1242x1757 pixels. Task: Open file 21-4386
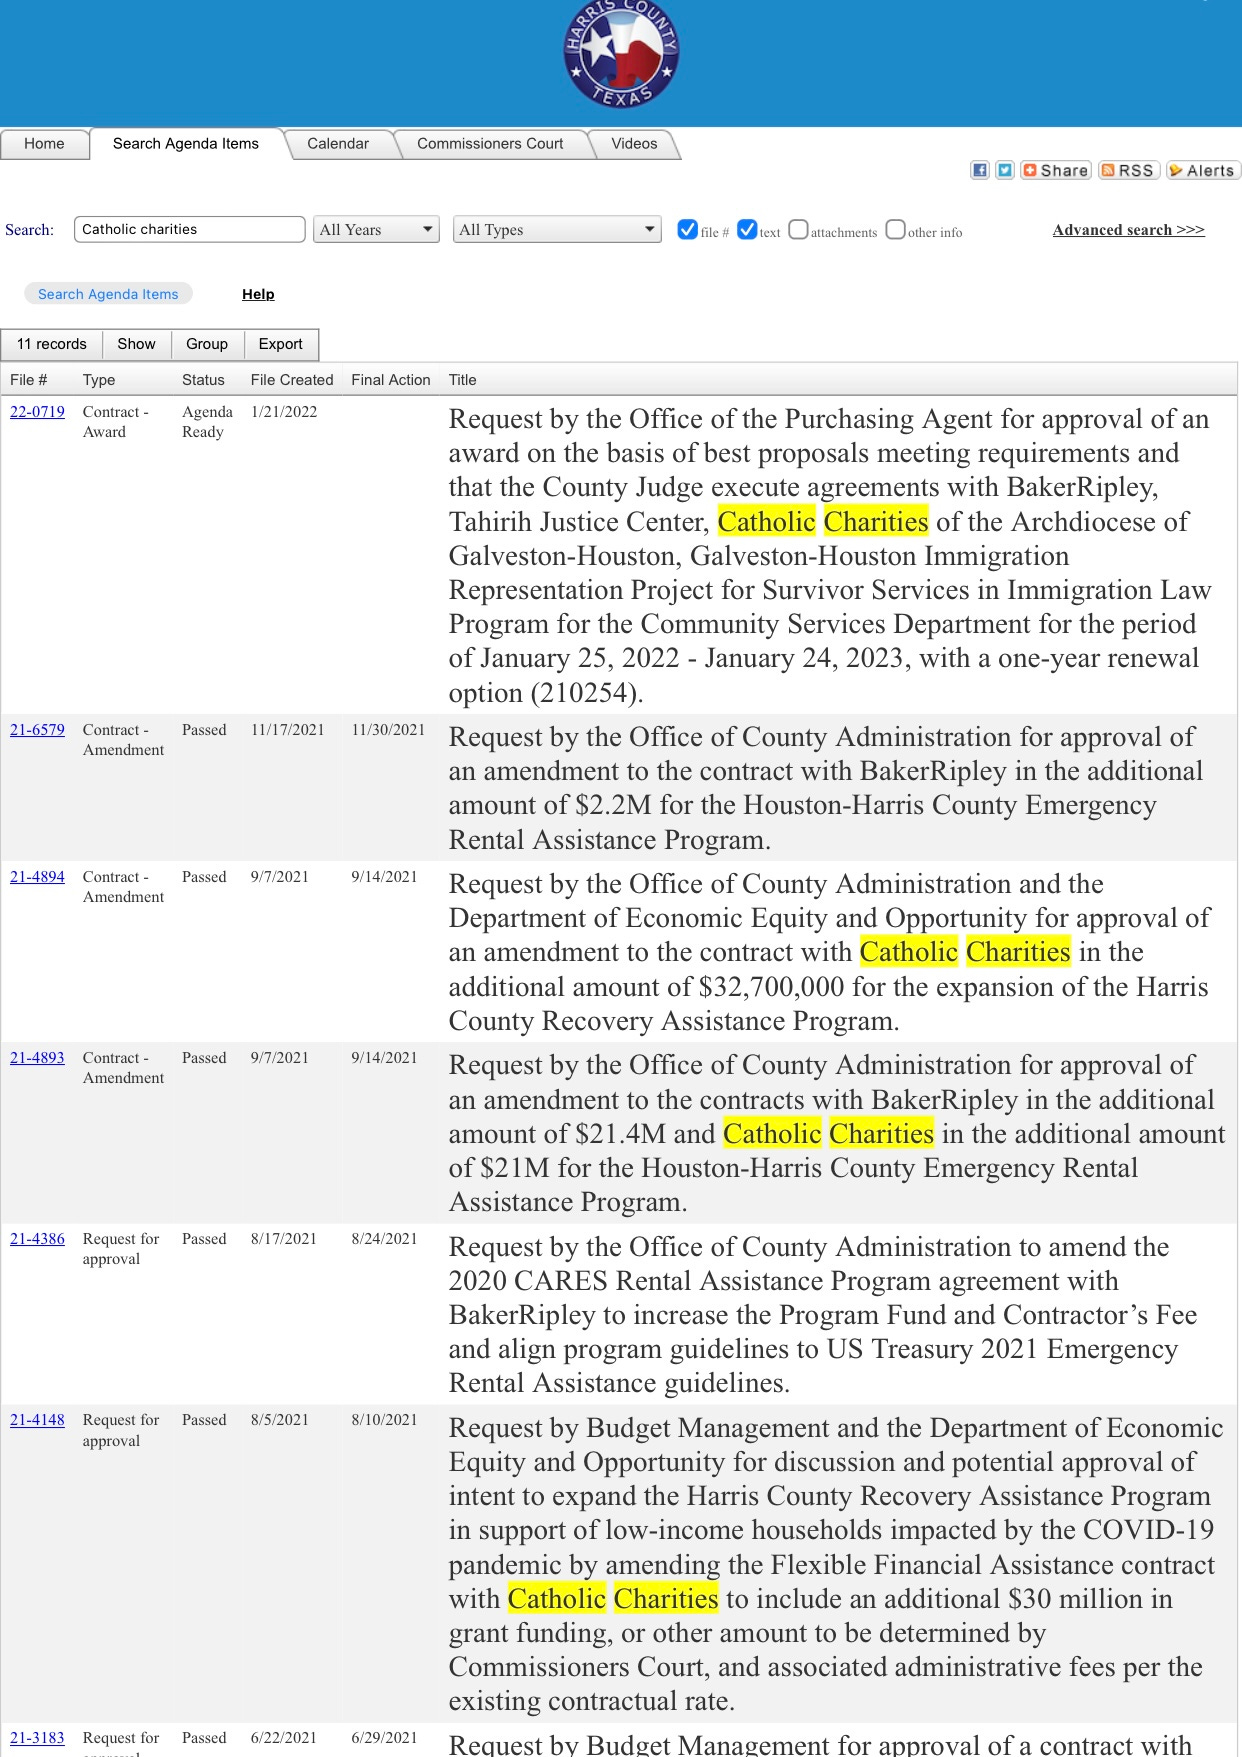point(37,1239)
